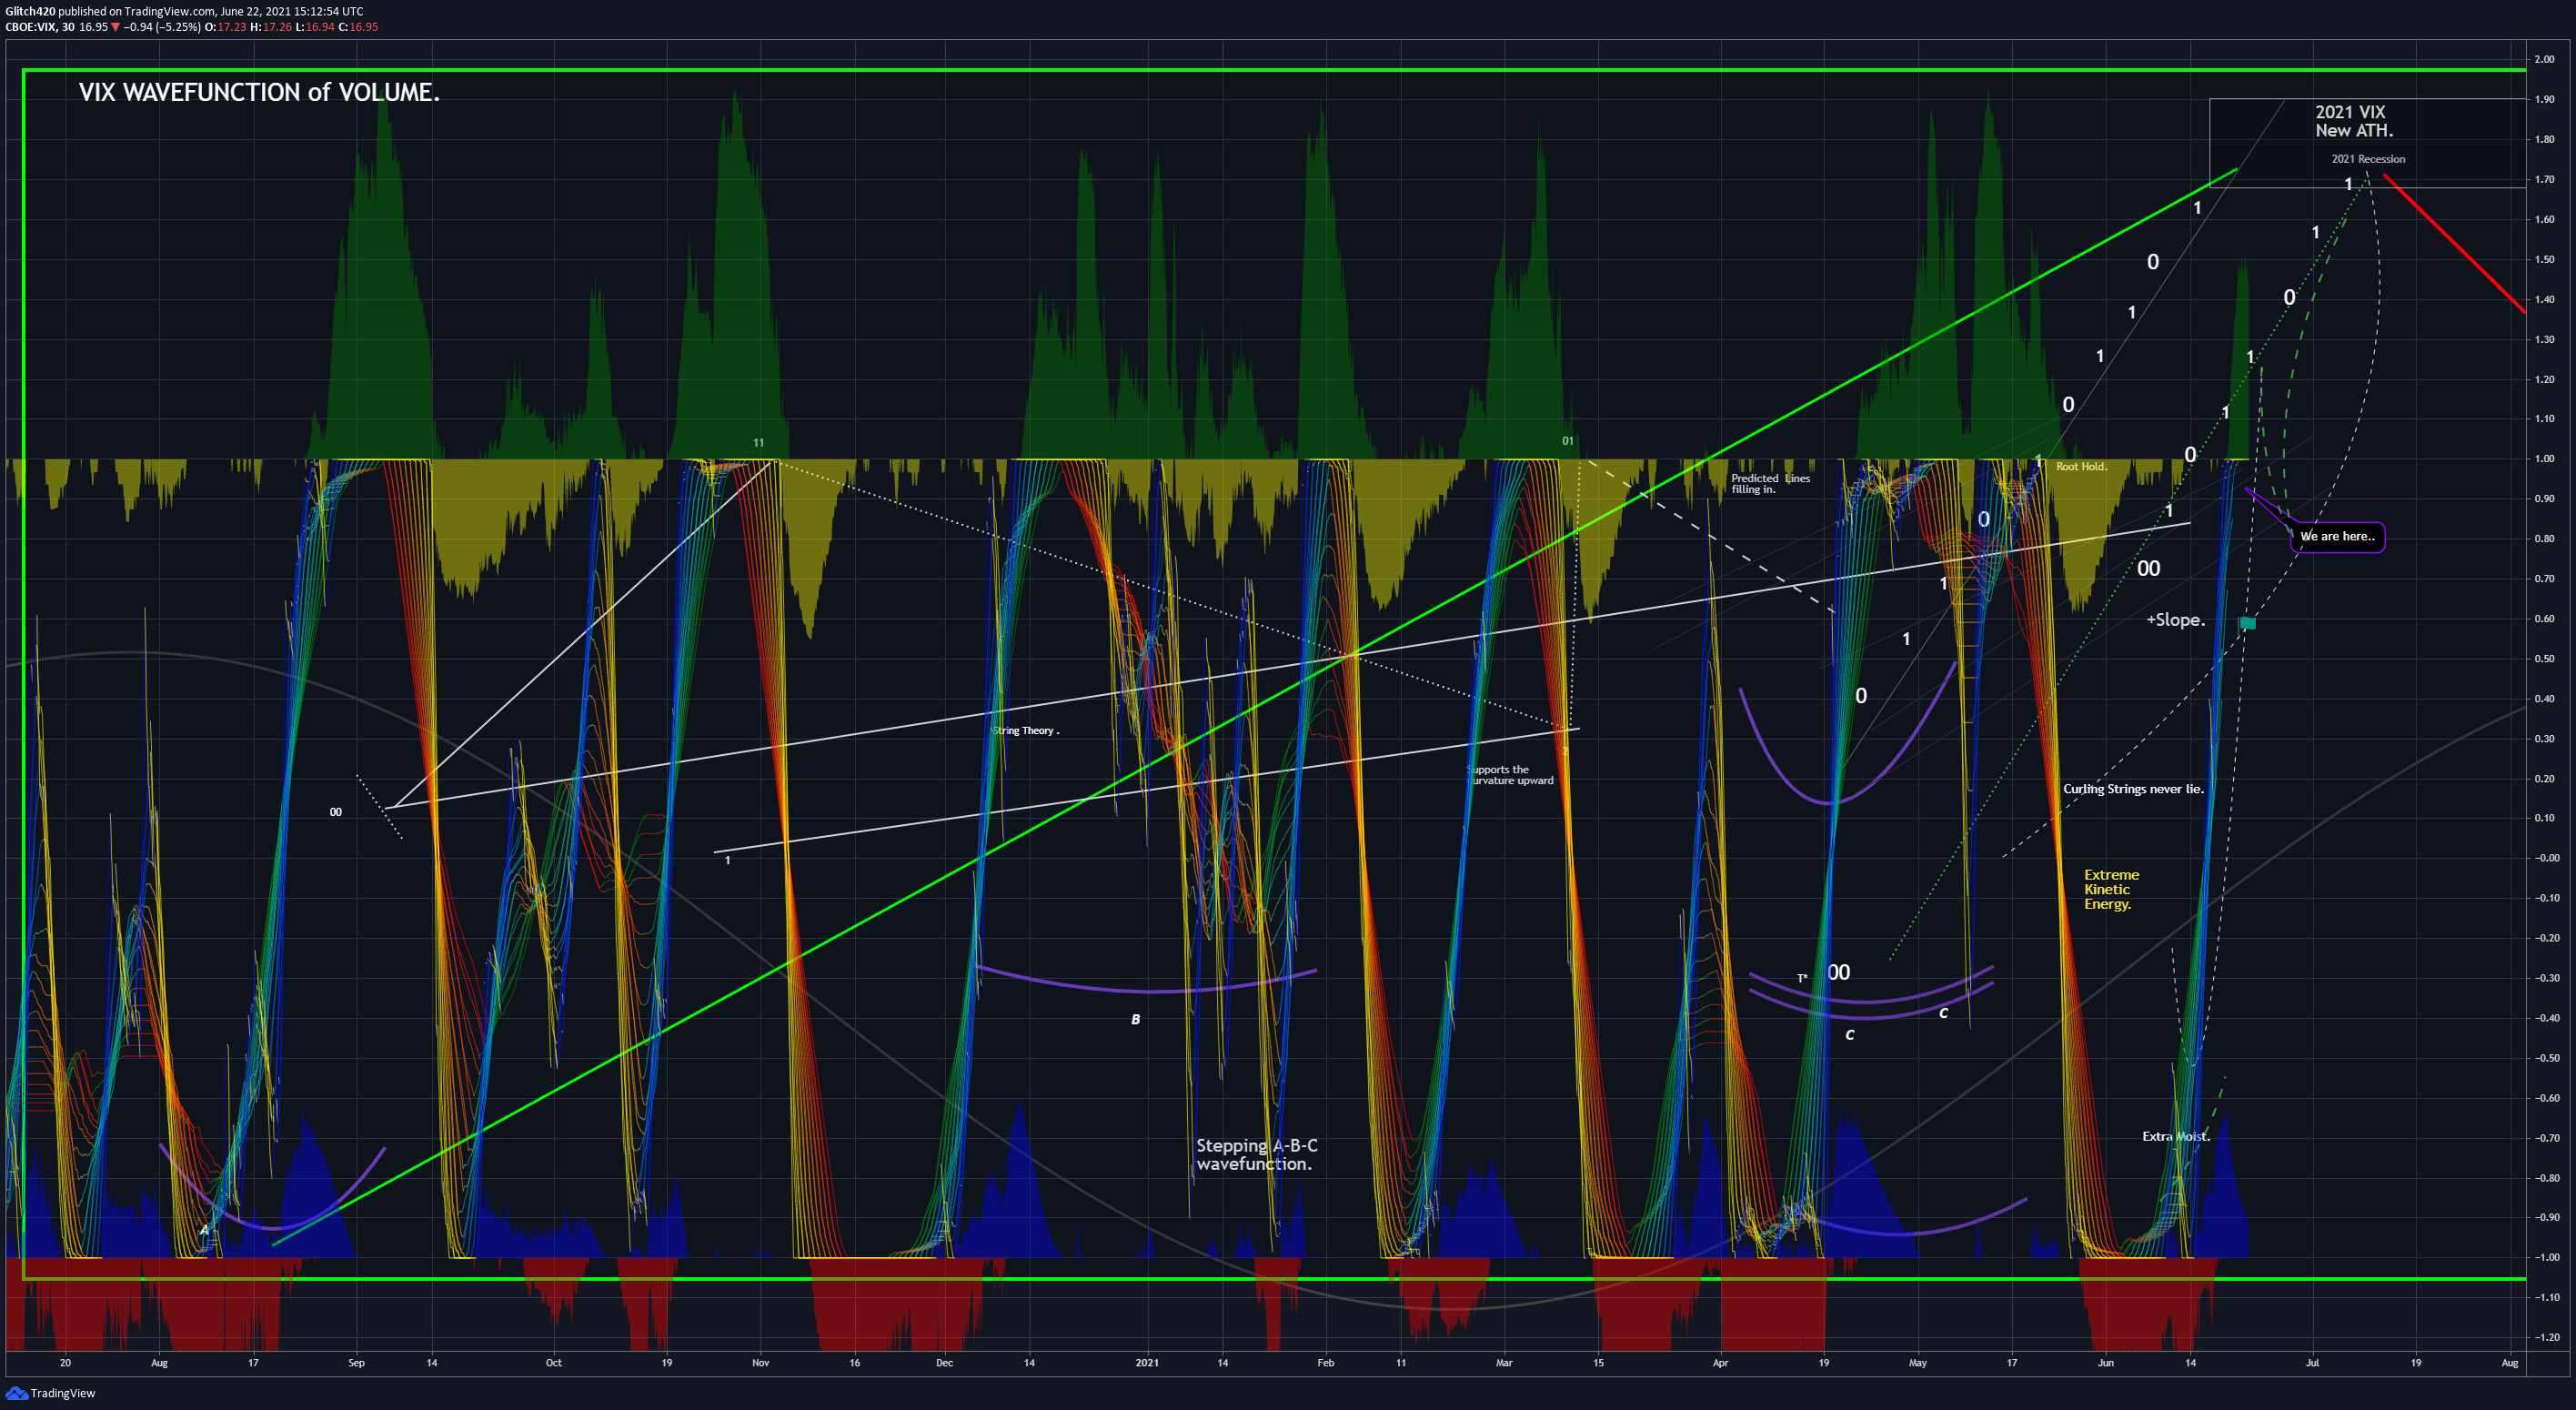Click the Sep date on time axis
2576x1410 pixels.
[357, 1363]
